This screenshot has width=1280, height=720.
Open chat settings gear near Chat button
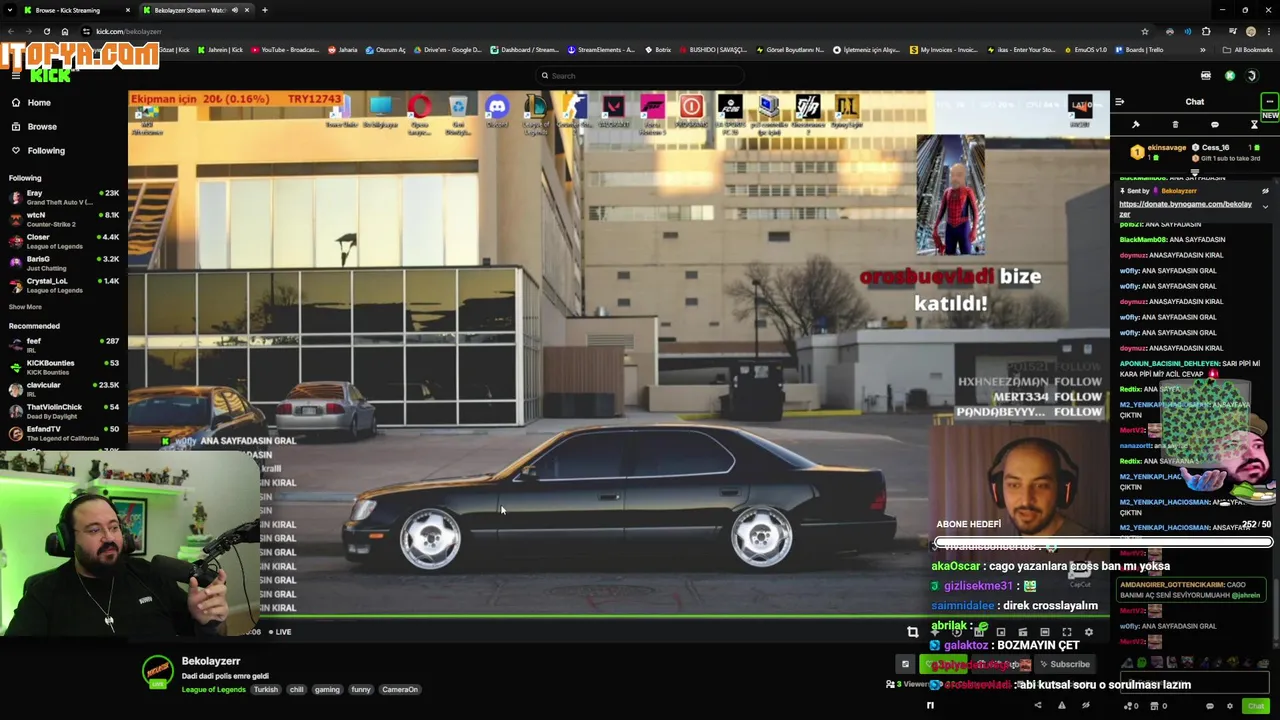(x=1230, y=706)
